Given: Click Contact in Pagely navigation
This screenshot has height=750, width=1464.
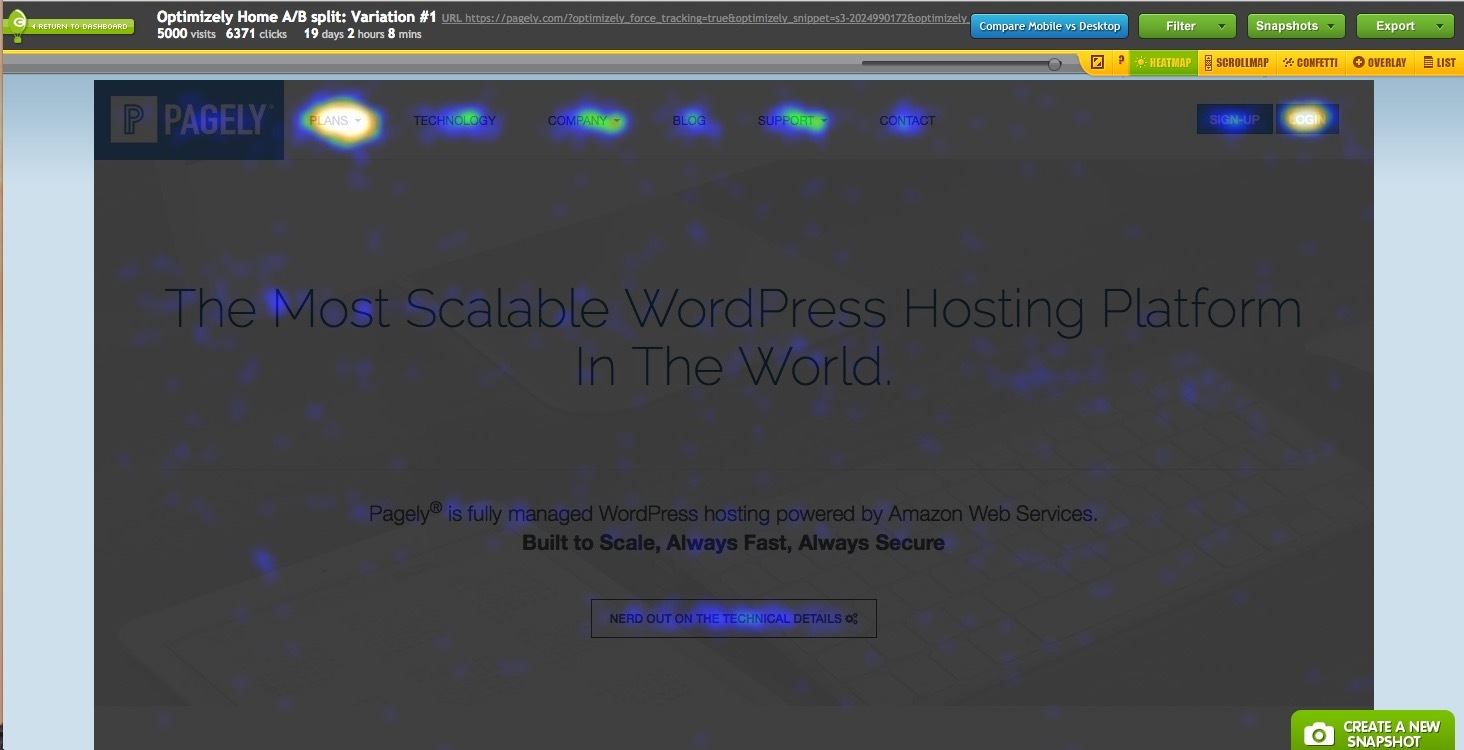Looking at the screenshot, I should (x=907, y=121).
